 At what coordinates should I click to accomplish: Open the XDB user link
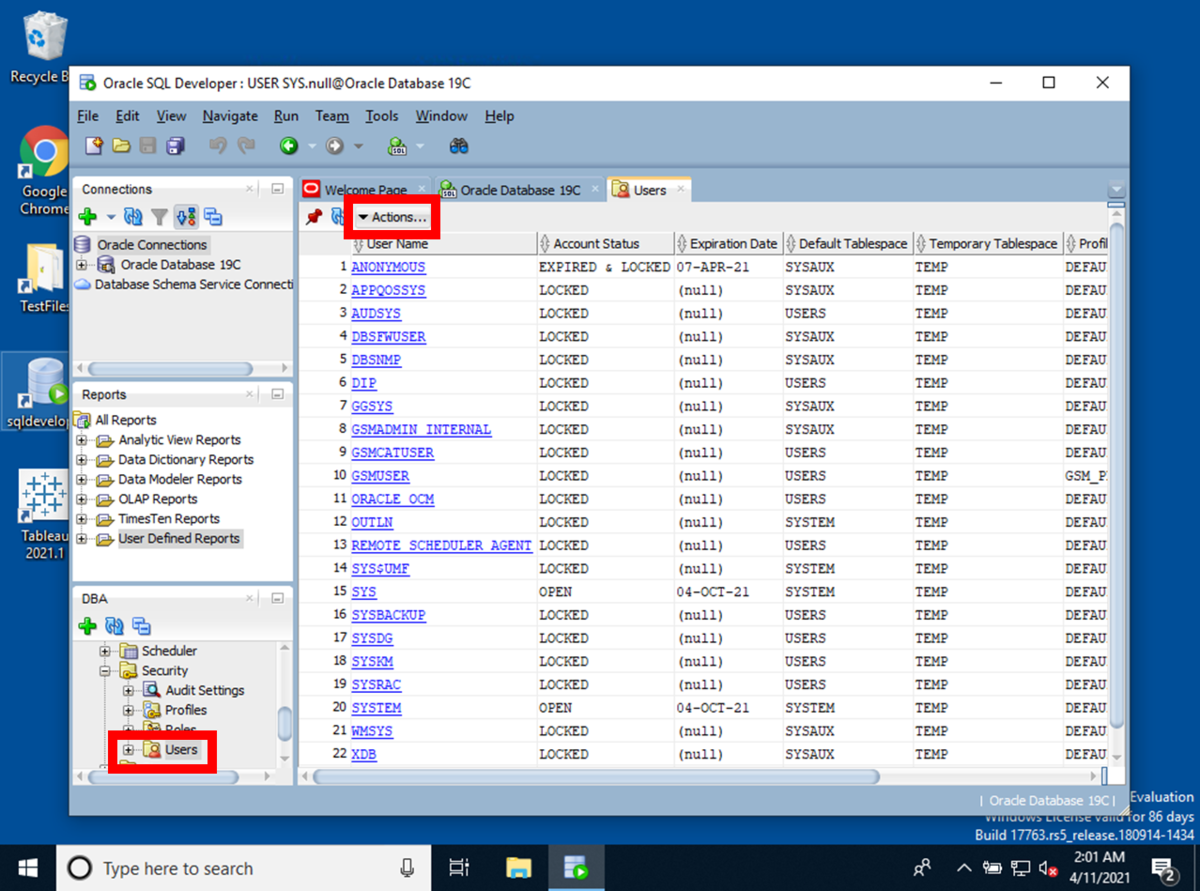coord(364,755)
